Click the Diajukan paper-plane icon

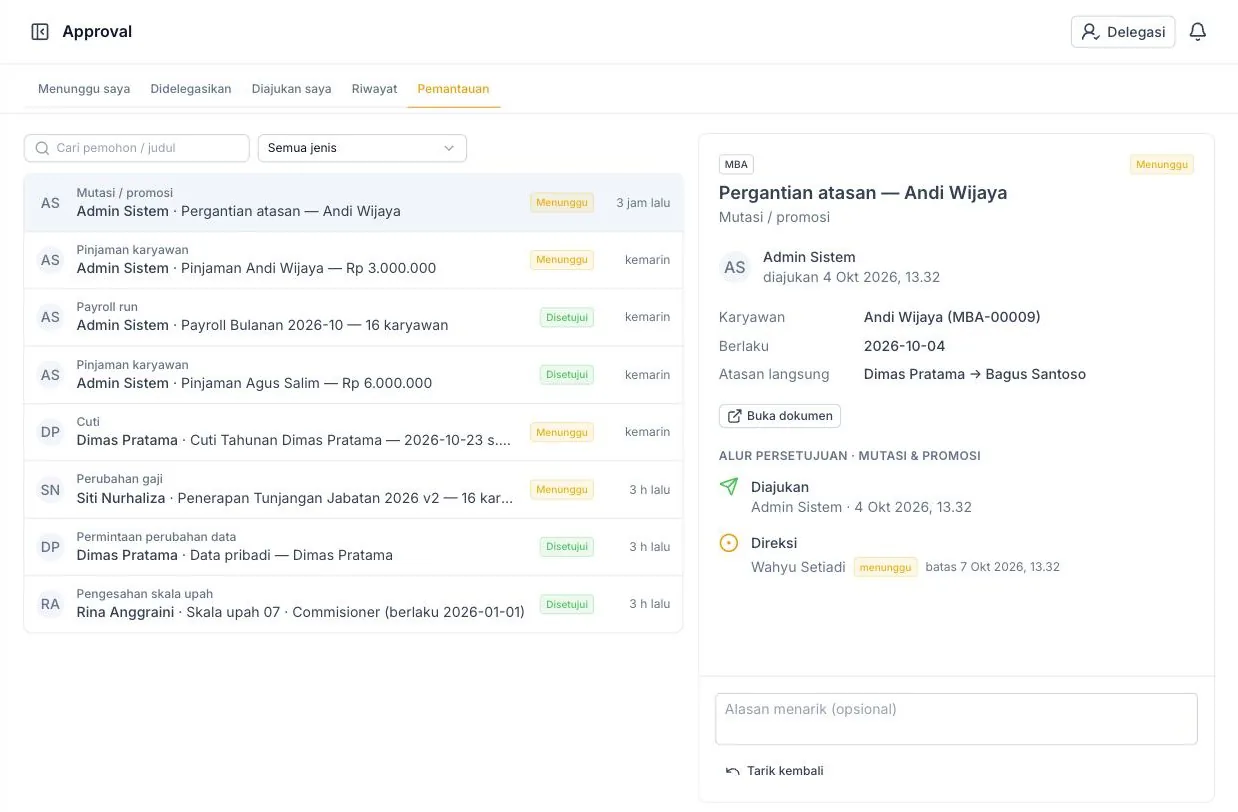(x=729, y=487)
